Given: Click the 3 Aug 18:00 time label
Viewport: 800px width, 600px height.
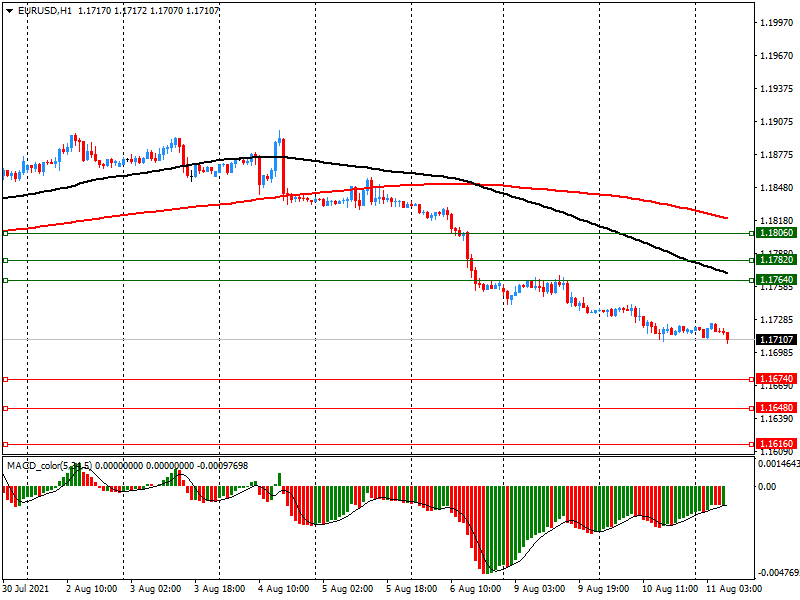Looking at the screenshot, I should coord(220,589).
